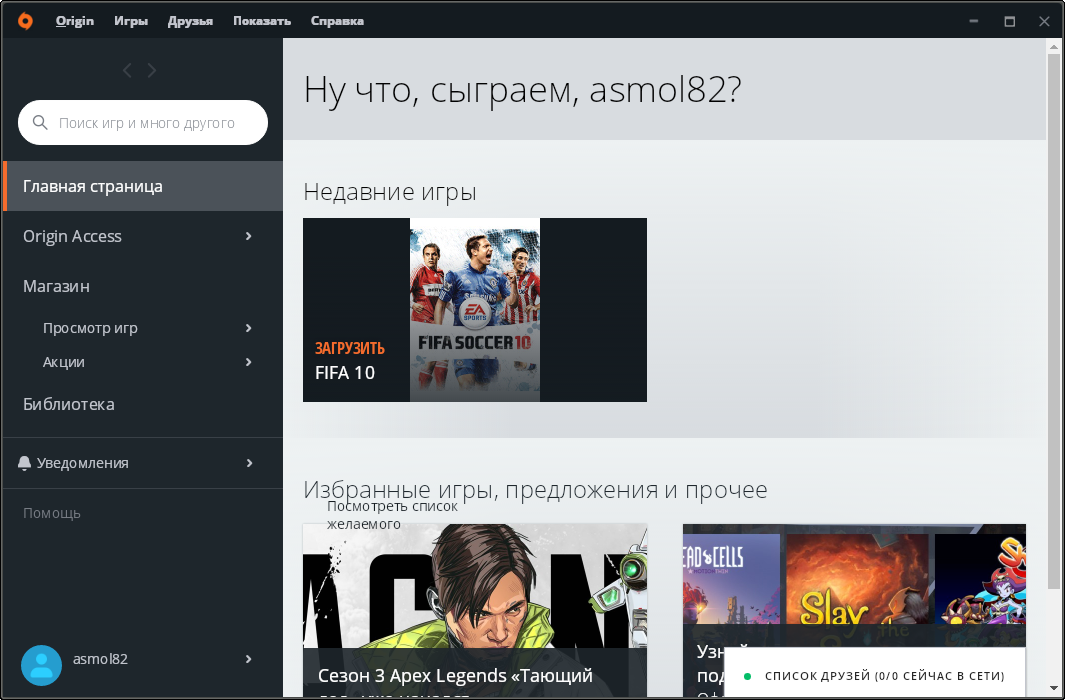Select Главная страница in sidebar

[143, 186]
